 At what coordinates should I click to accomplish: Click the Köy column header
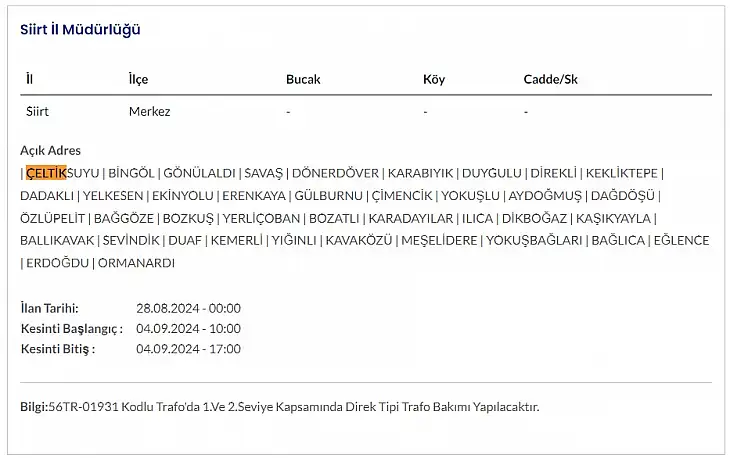pos(434,79)
